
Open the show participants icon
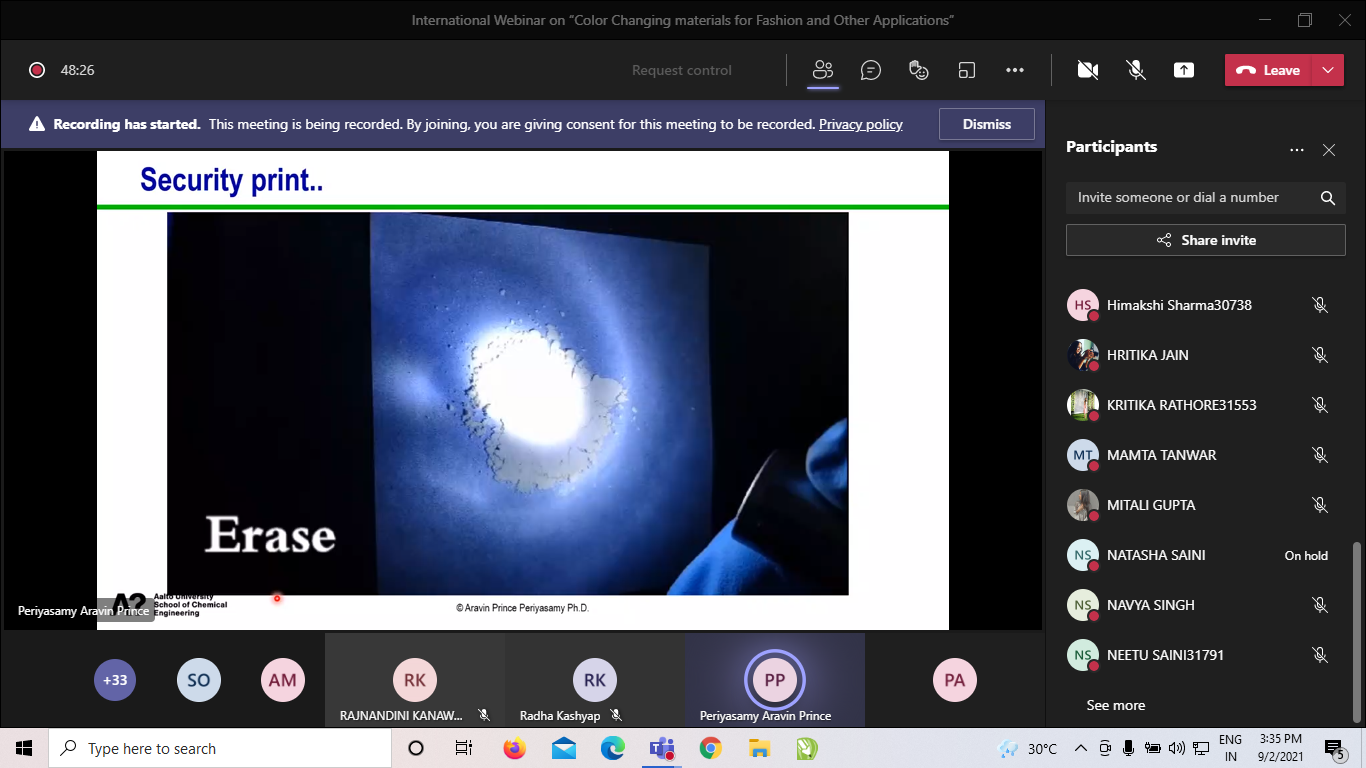(823, 70)
